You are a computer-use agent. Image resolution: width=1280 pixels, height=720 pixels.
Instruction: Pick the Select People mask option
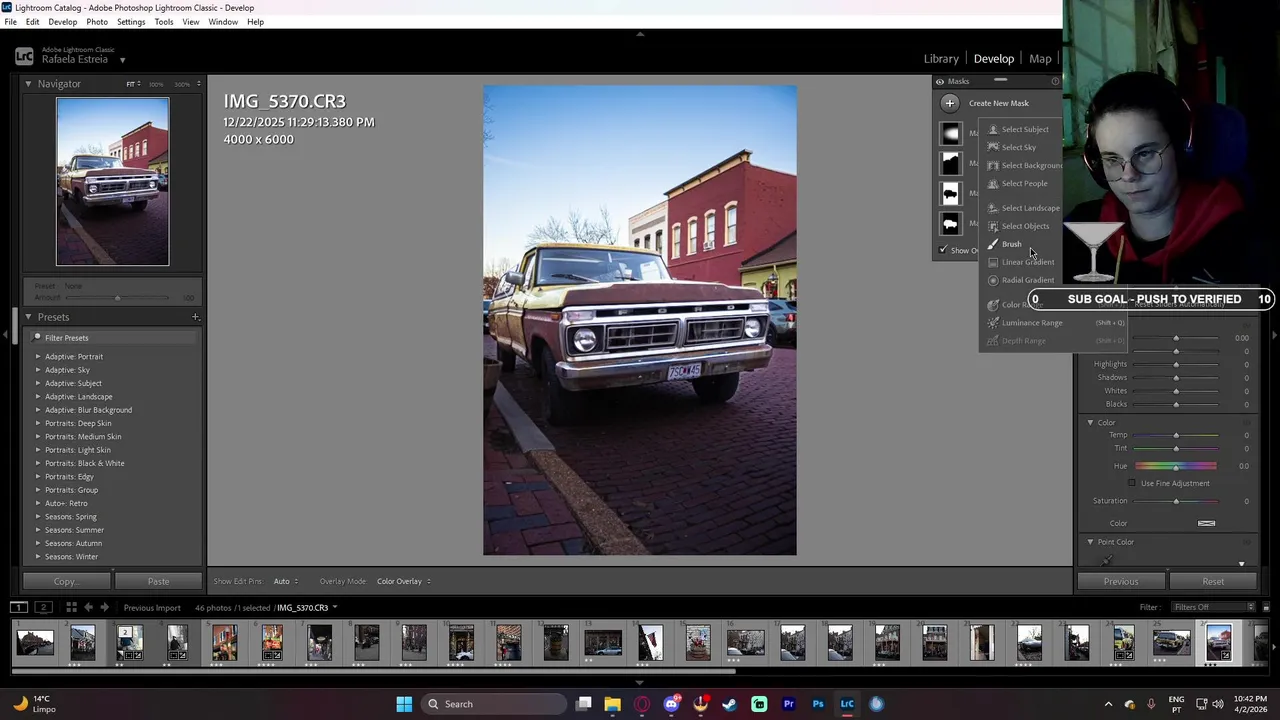click(x=1018, y=183)
